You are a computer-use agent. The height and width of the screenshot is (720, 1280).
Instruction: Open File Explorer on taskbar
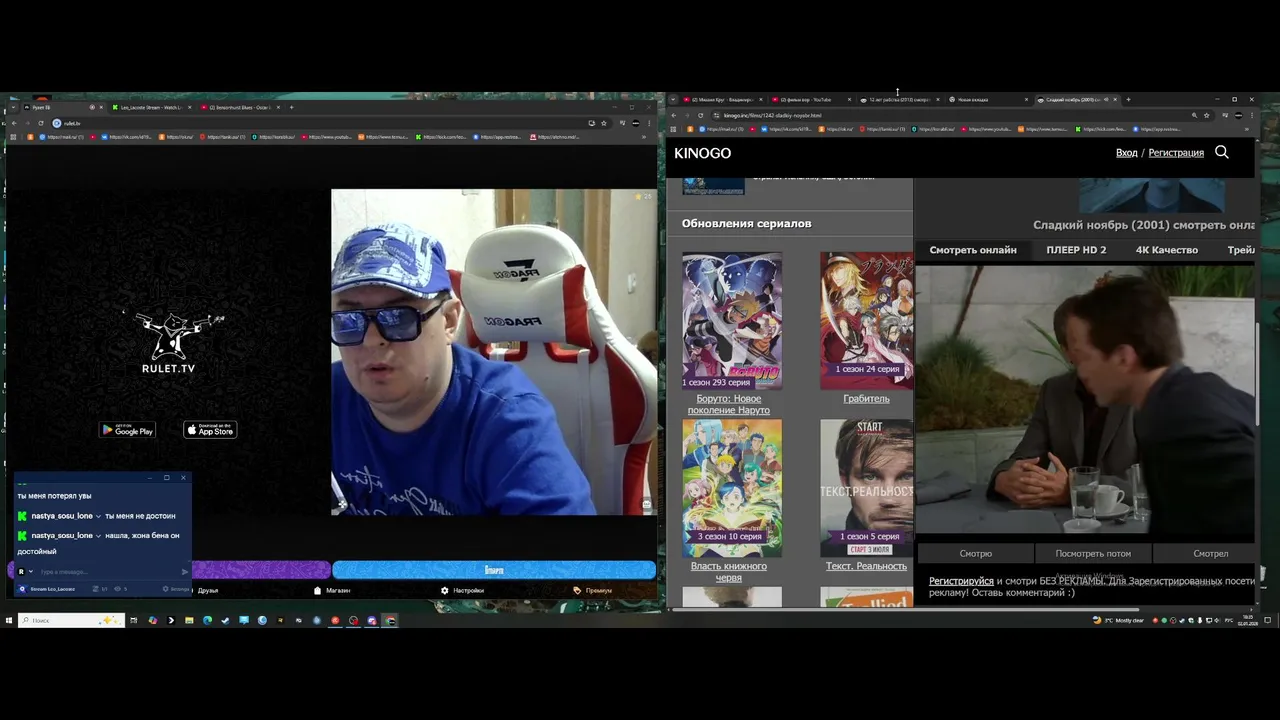point(189,620)
